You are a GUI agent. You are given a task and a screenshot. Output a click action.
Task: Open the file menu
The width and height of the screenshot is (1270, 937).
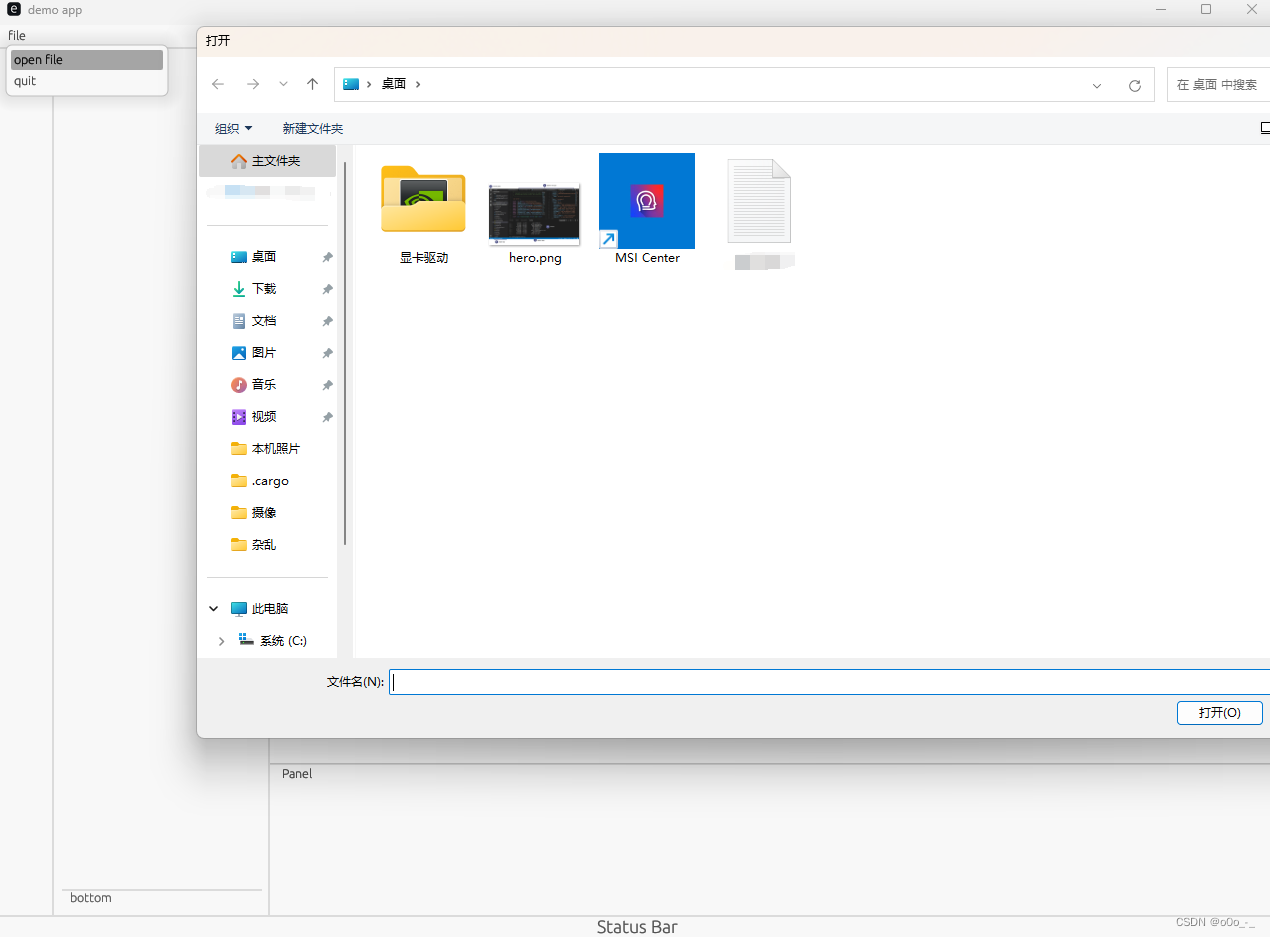tap(16, 35)
